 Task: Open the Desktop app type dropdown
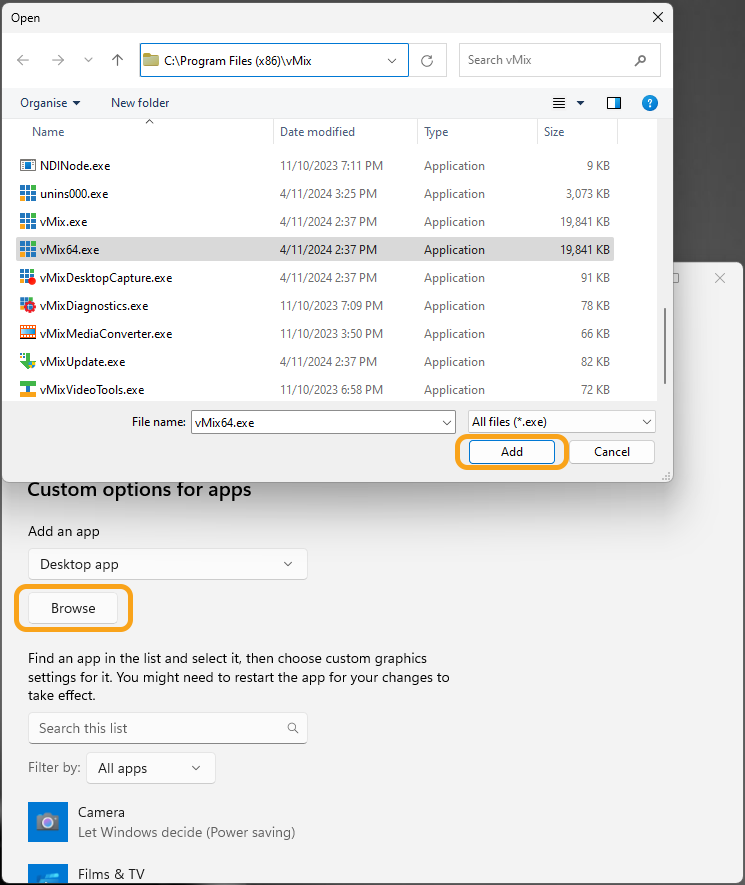point(167,564)
